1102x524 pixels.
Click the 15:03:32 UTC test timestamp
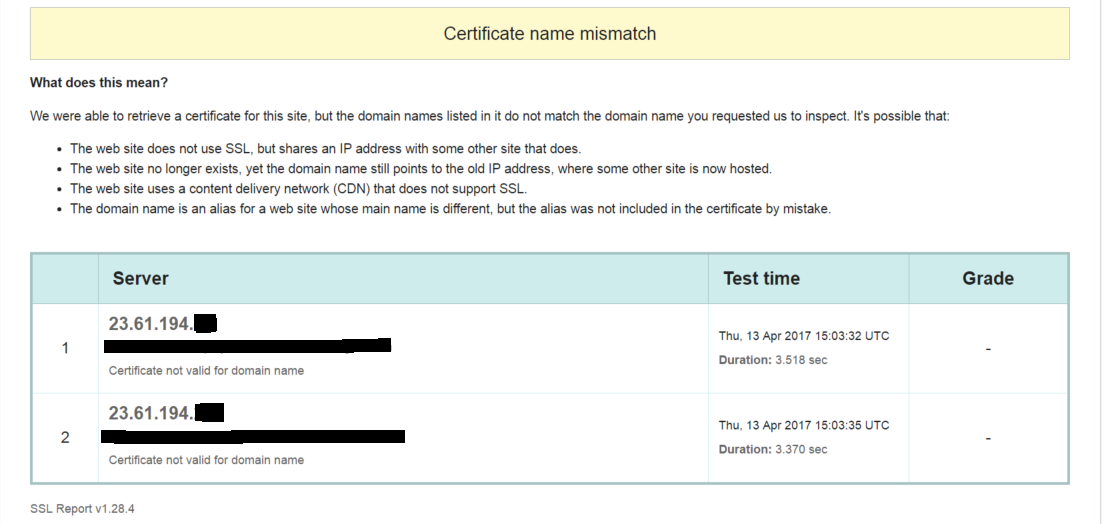[803, 336]
